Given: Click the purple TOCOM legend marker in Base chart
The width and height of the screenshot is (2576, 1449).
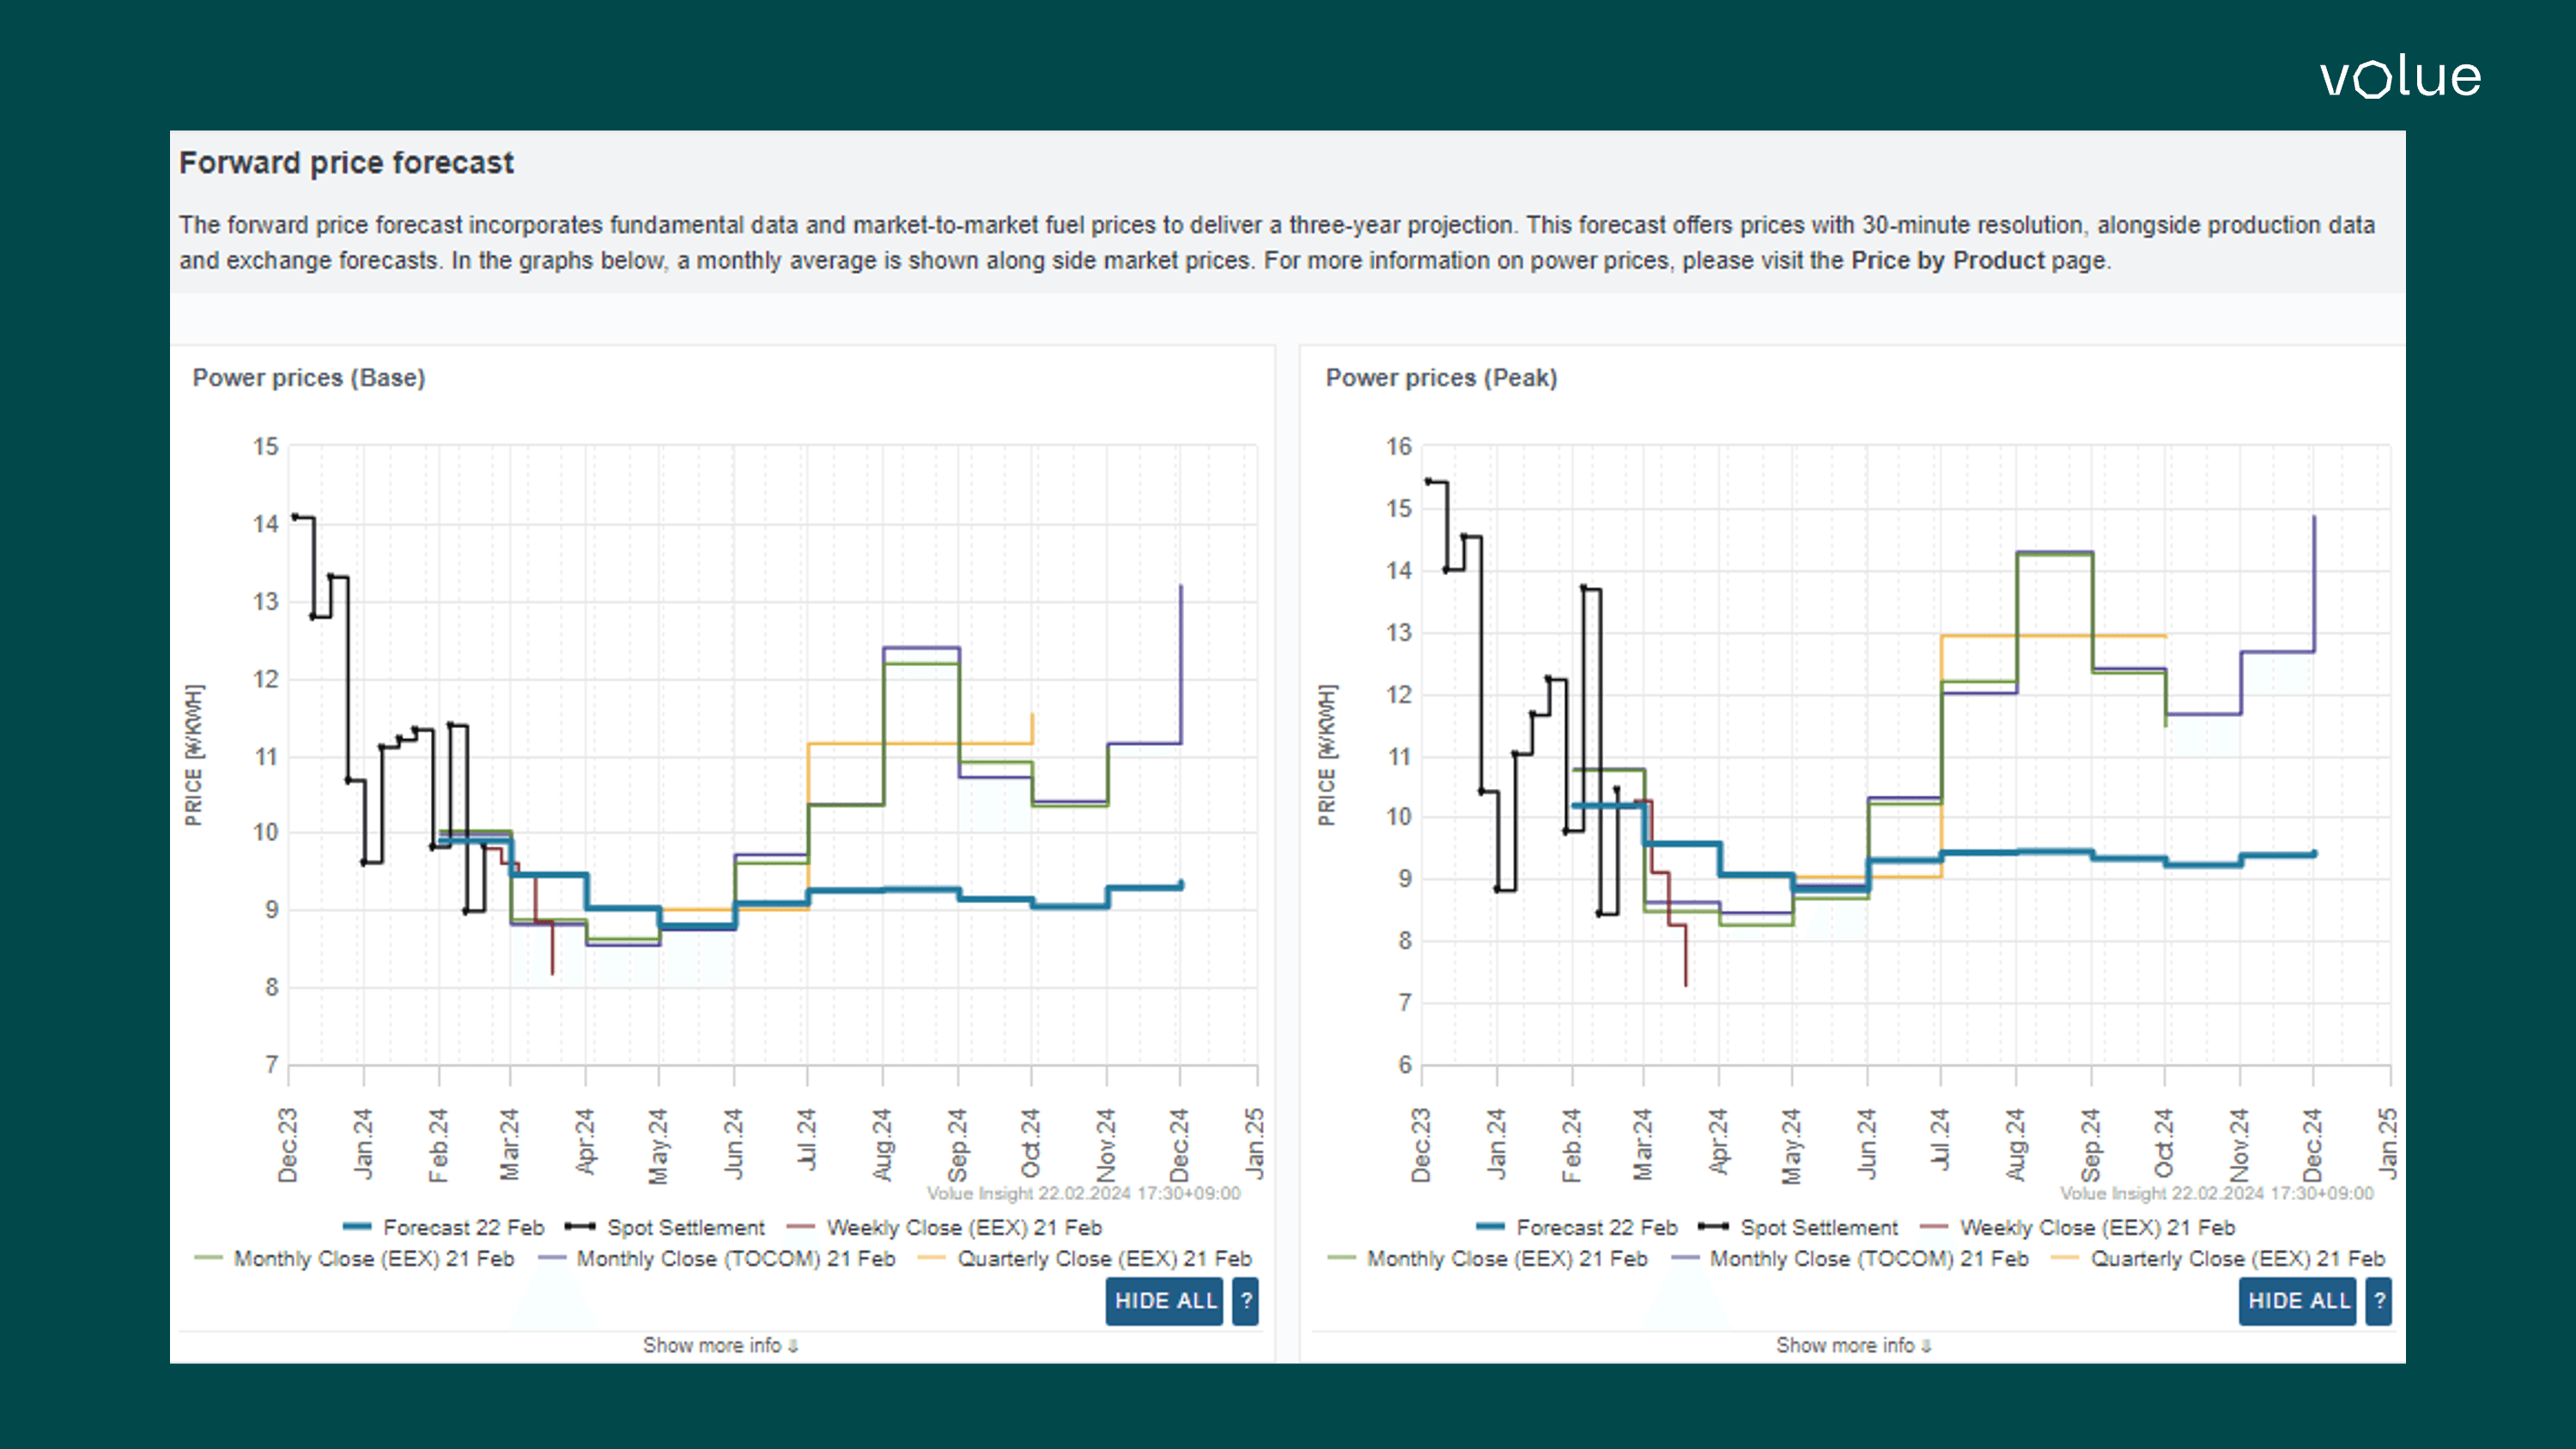Looking at the screenshot, I should (x=552, y=1259).
